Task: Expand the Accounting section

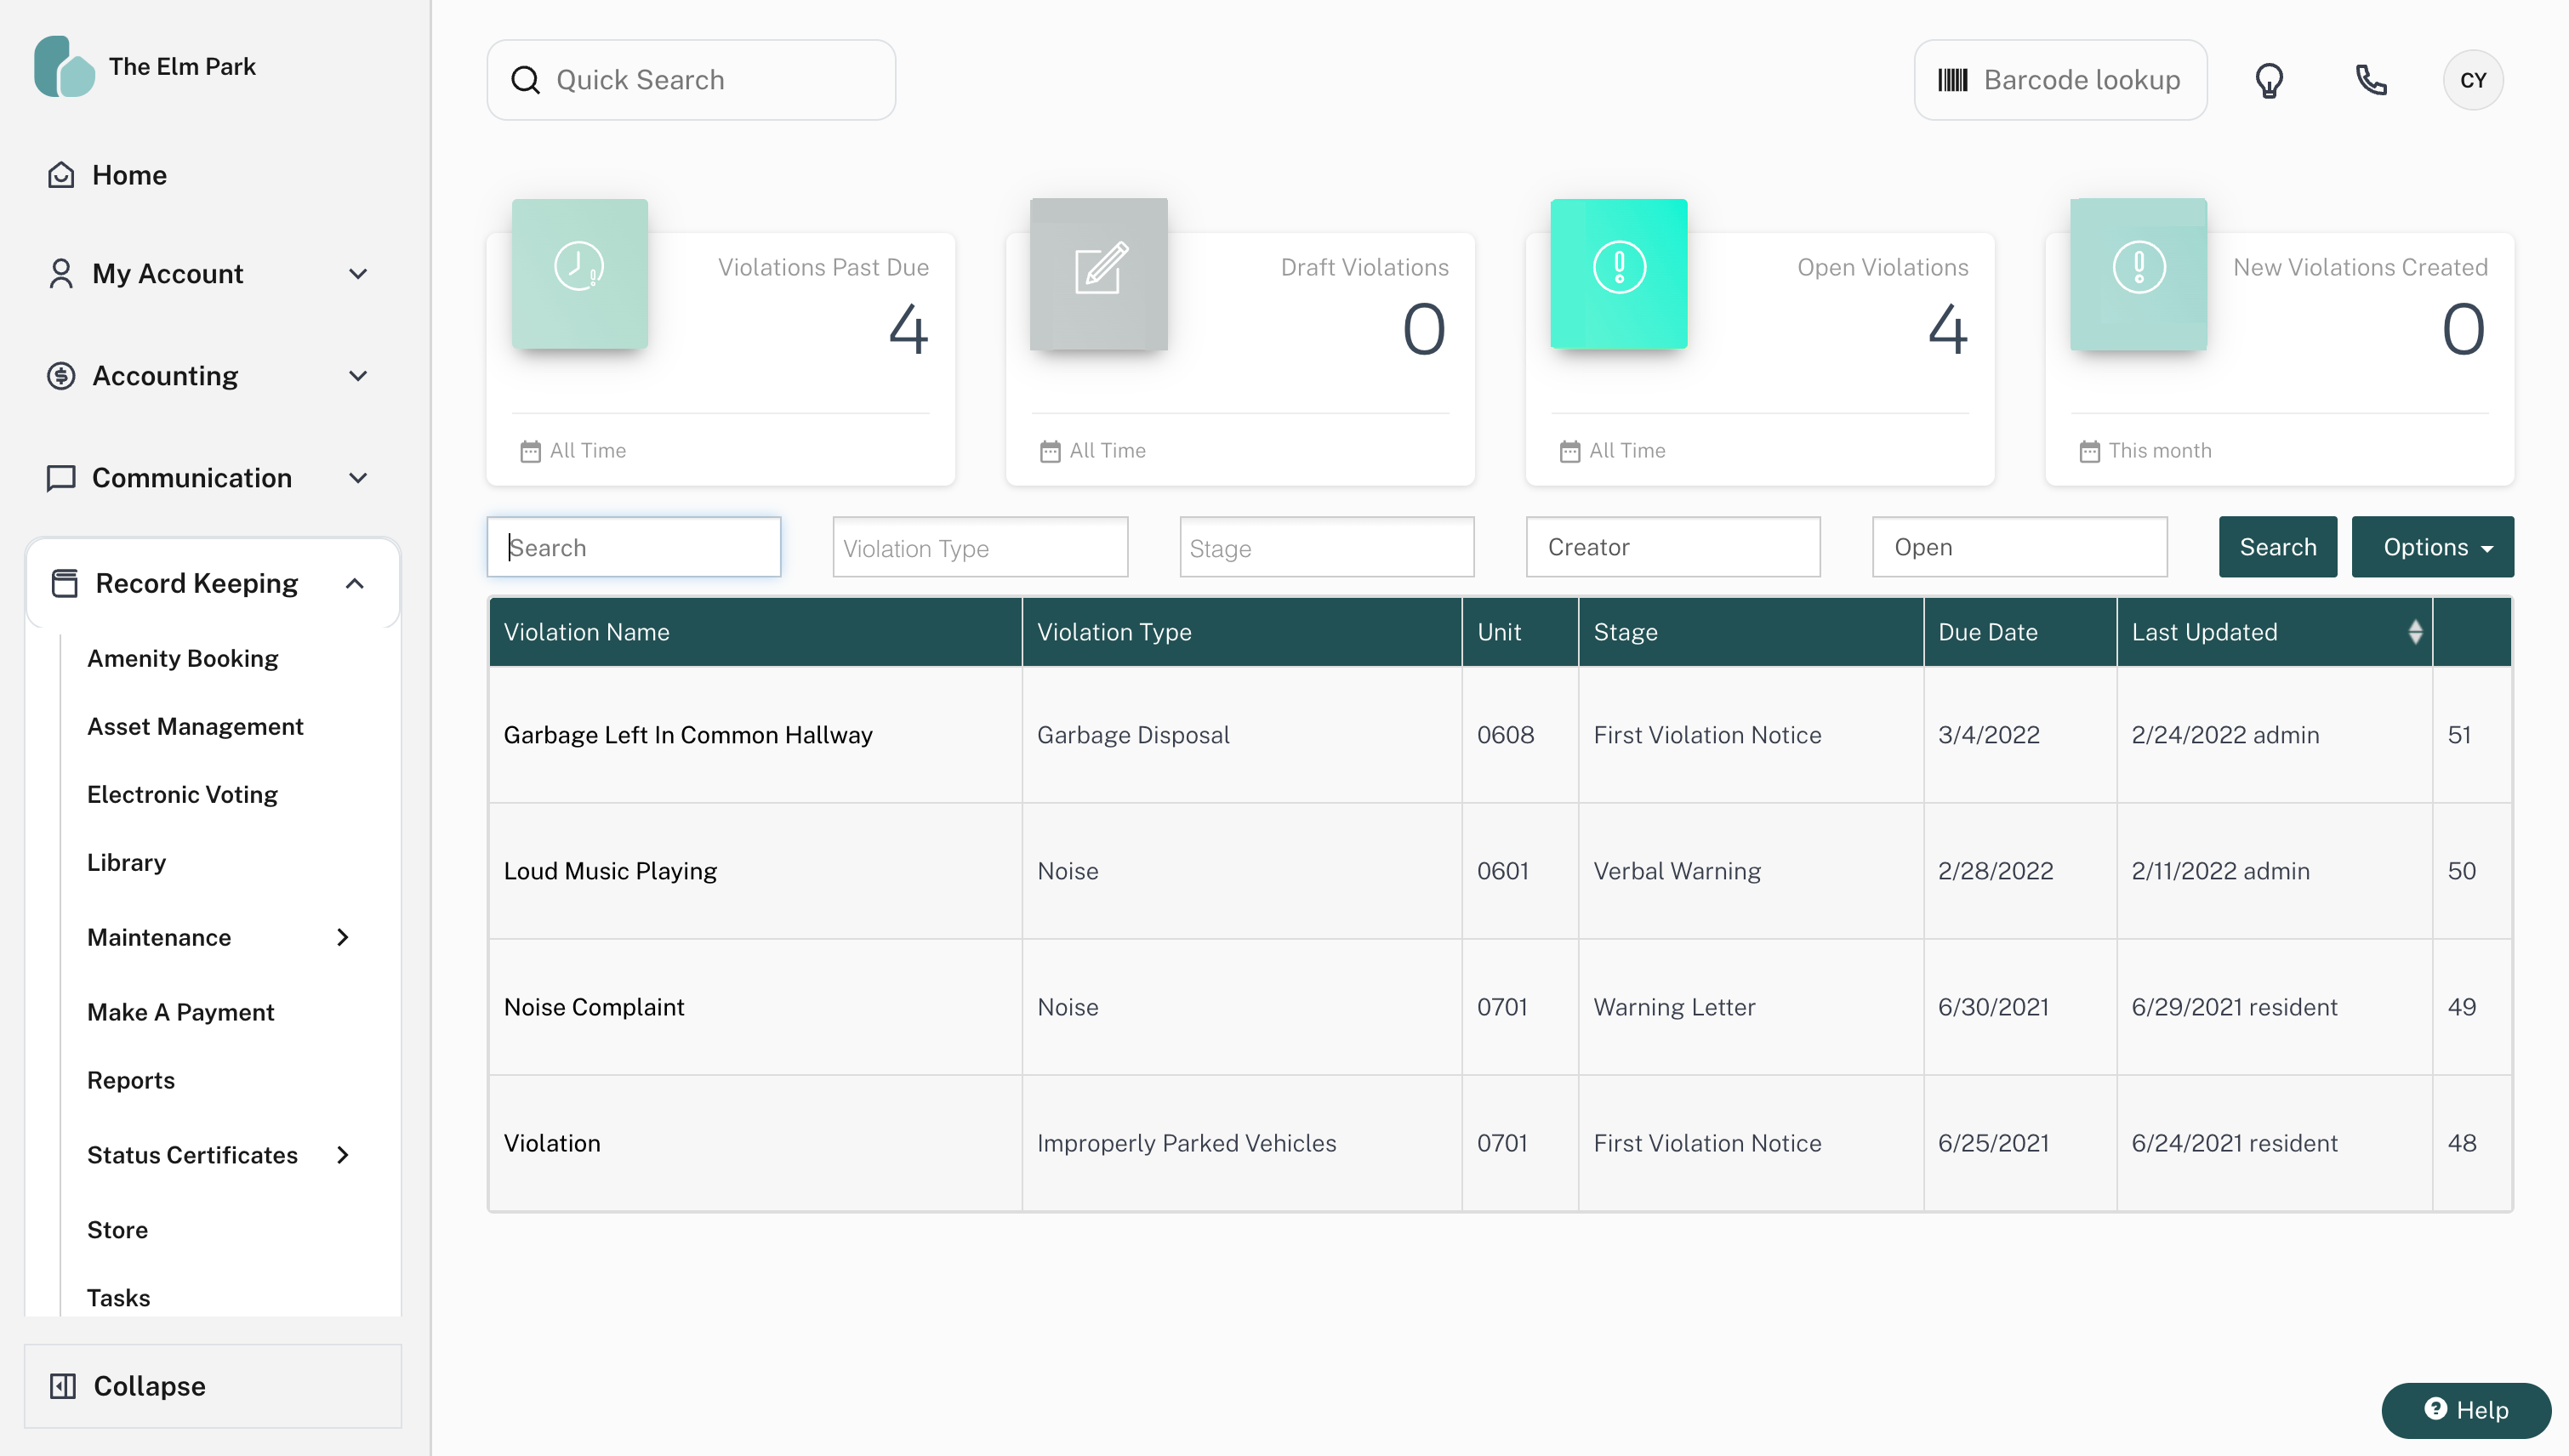Action: click(x=358, y=376)
